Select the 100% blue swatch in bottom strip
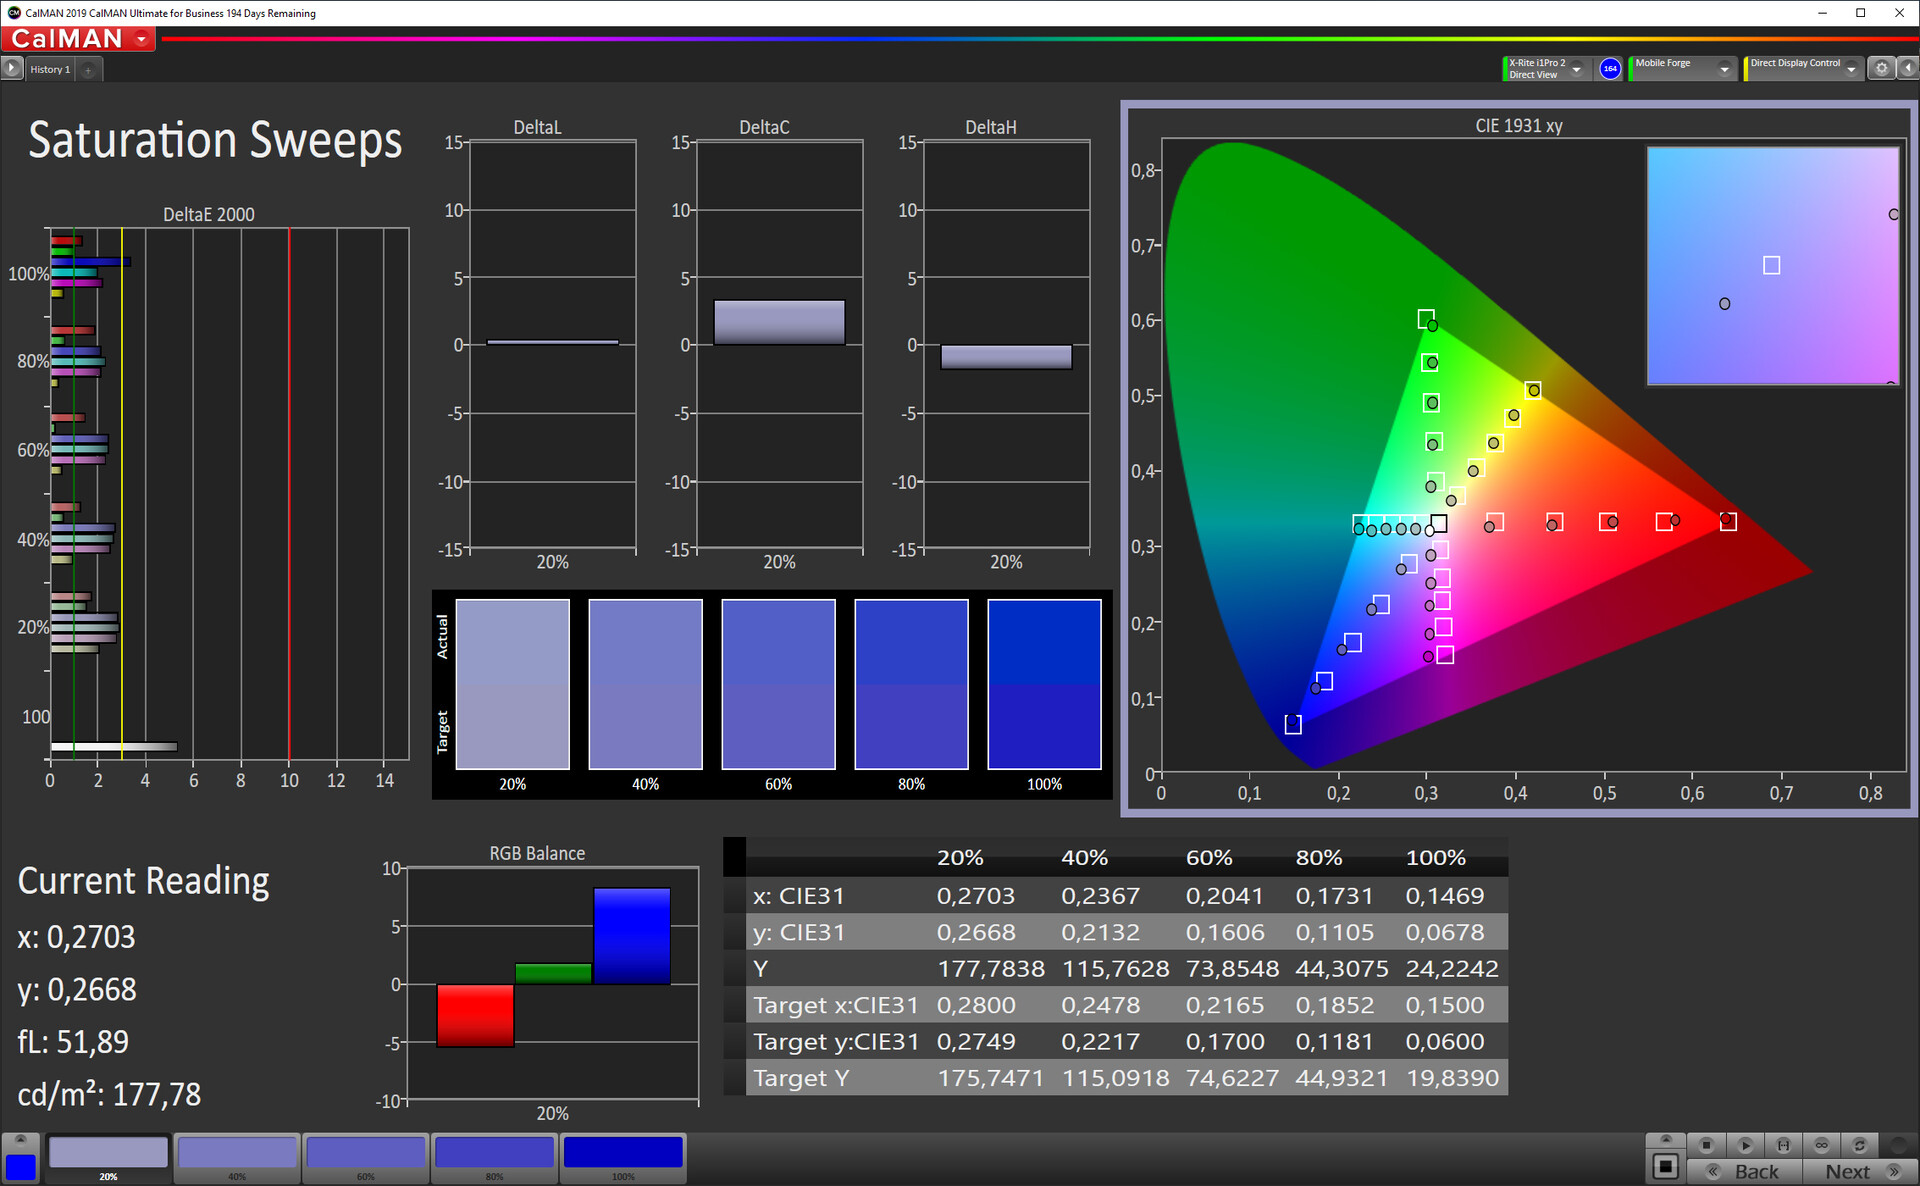 (623, 1153)
